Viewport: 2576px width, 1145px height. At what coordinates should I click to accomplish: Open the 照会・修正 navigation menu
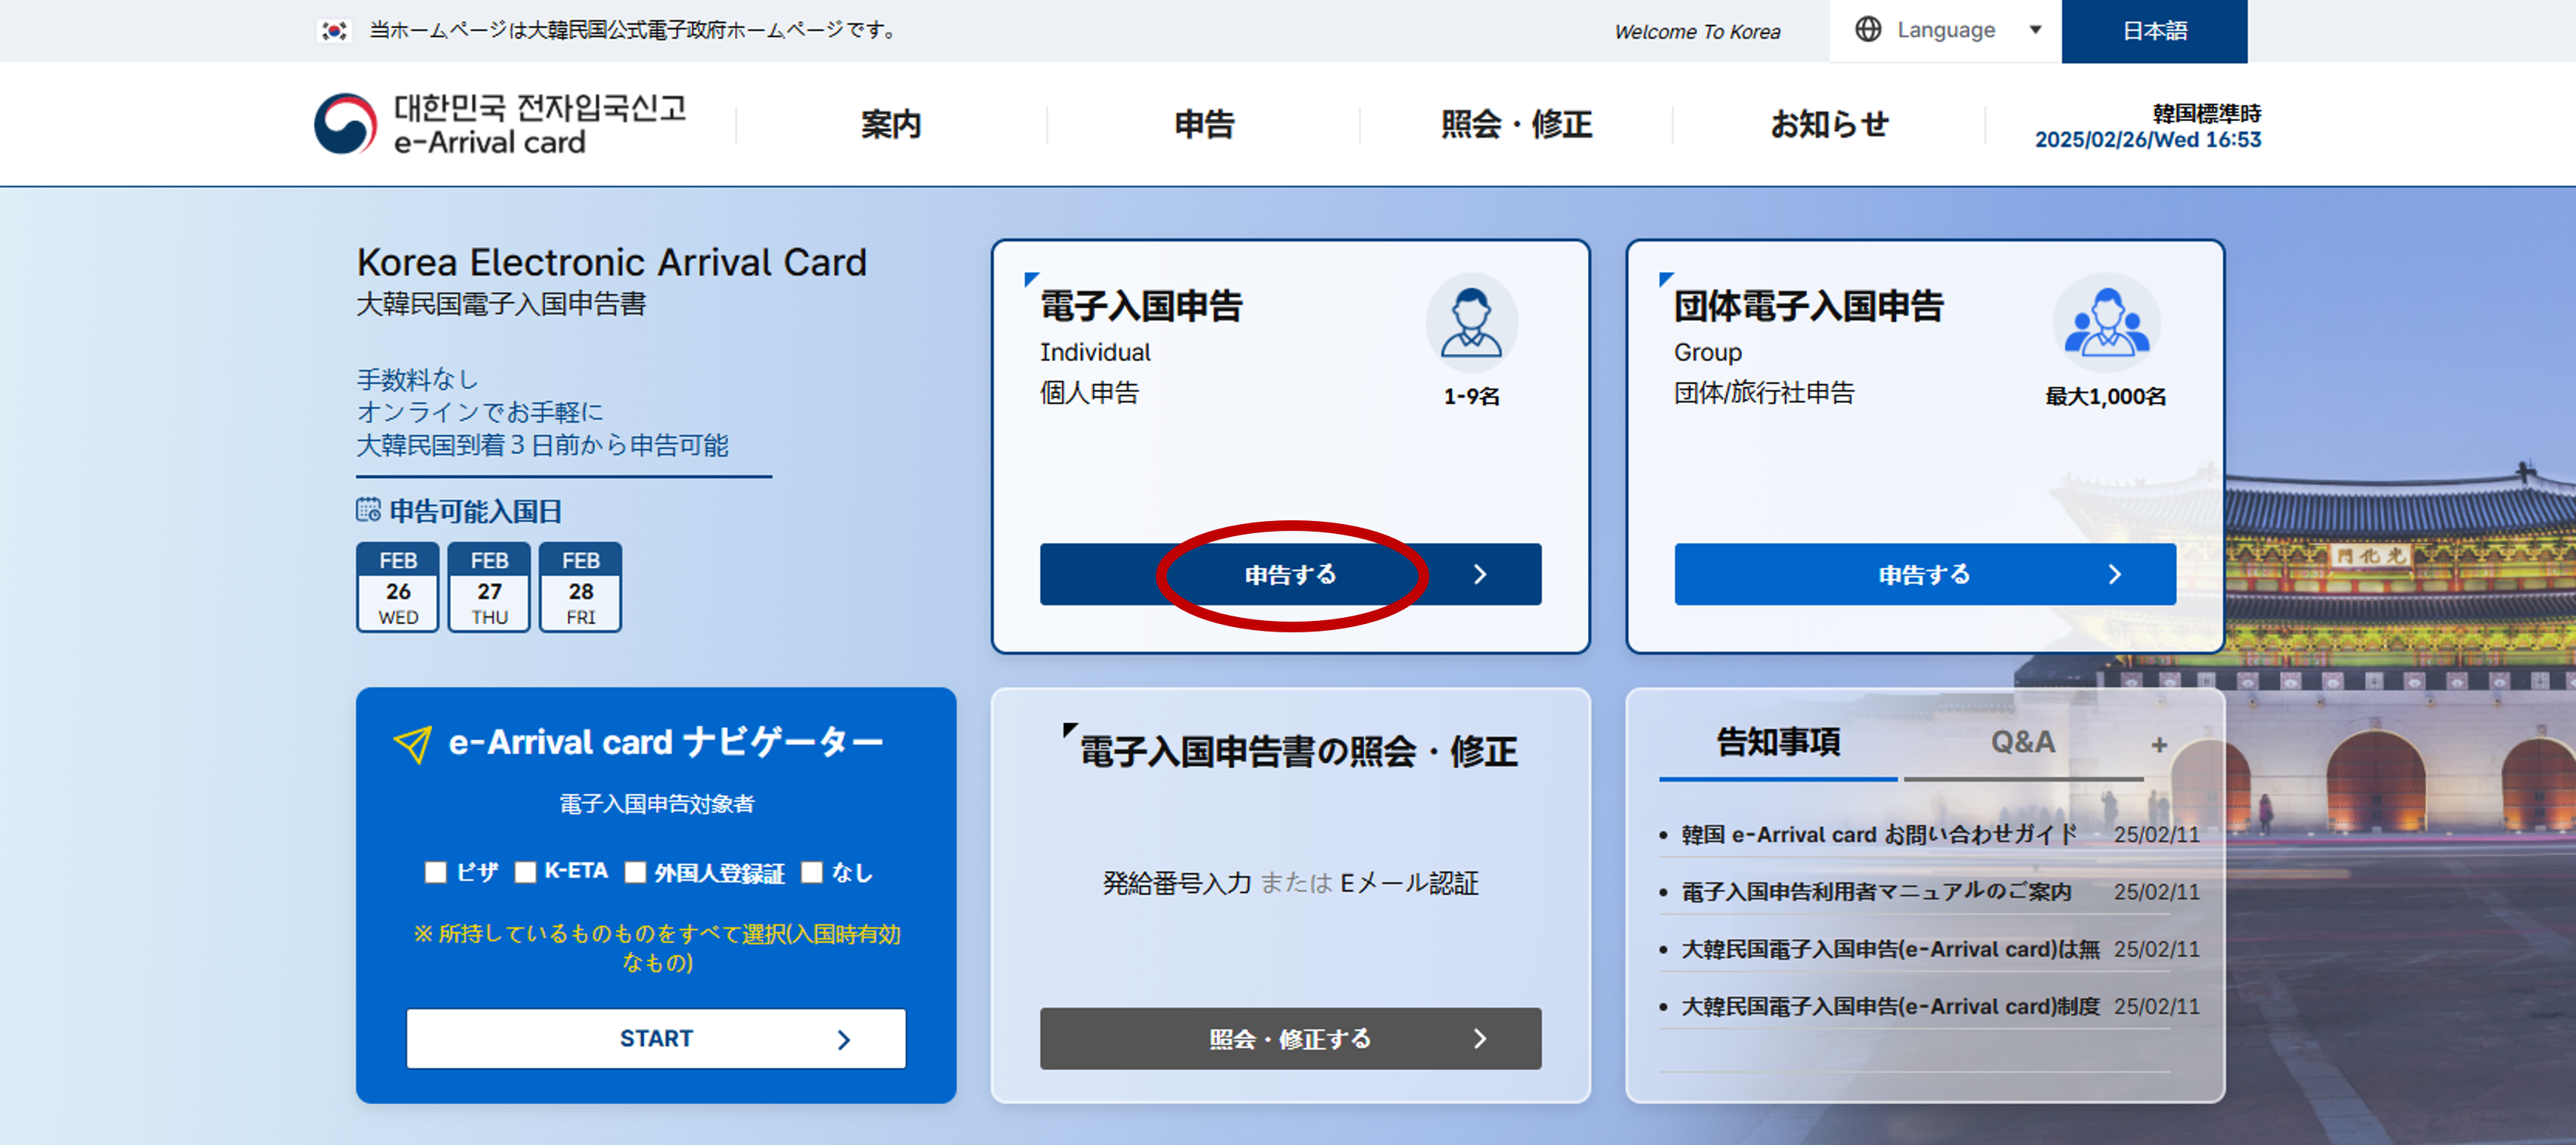click(1515, 125)
